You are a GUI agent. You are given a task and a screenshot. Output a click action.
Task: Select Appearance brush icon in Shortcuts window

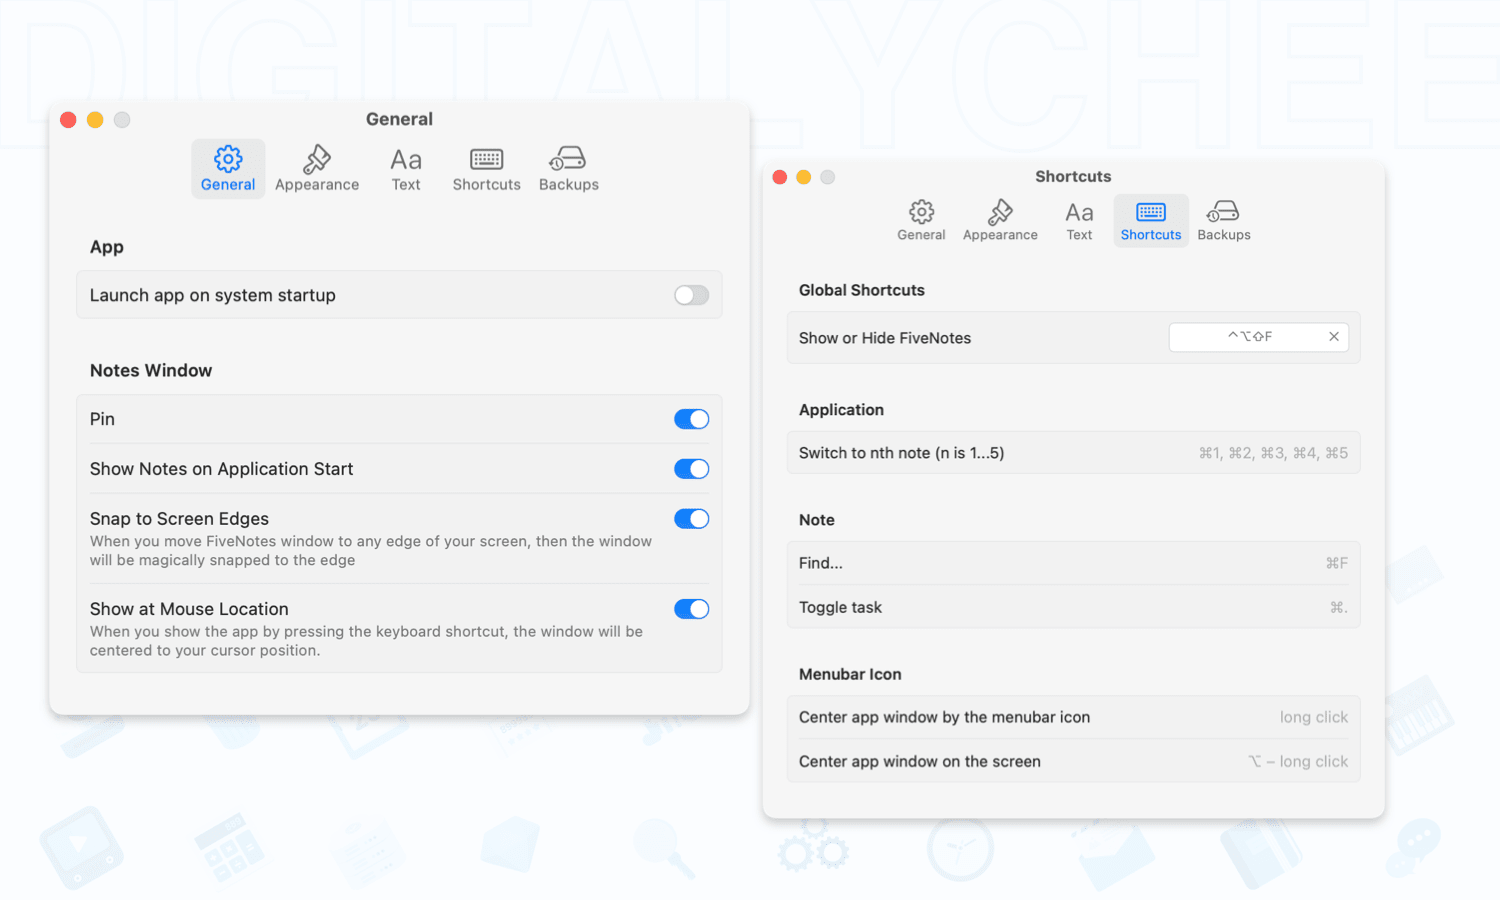(1000, 212)
